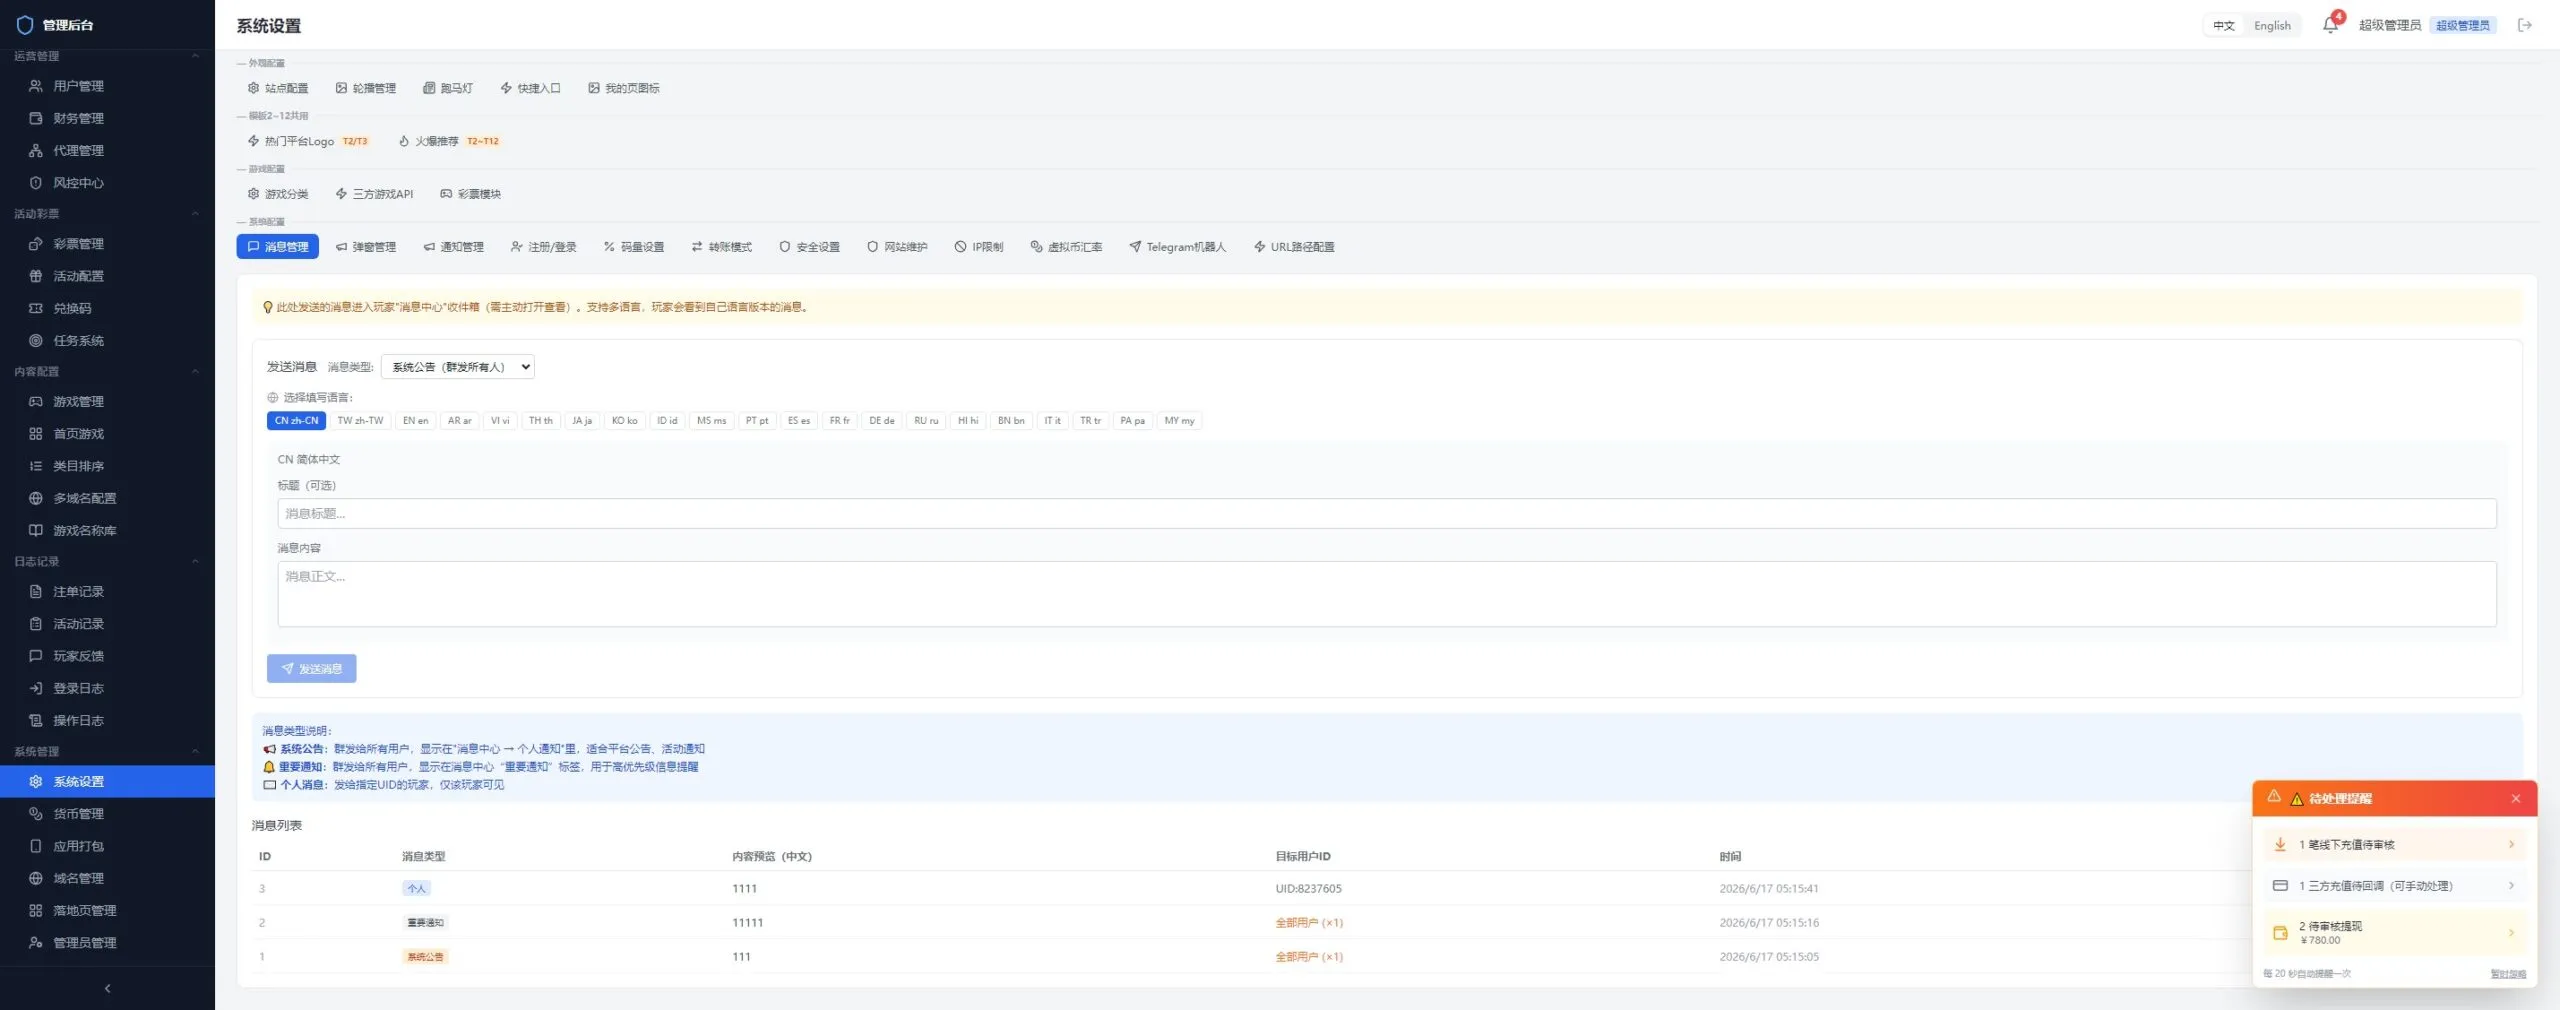Collapse the 活动彩票 sidebar group
2560x1010 pixels.
pyautogui.click(x=195, y=214)
